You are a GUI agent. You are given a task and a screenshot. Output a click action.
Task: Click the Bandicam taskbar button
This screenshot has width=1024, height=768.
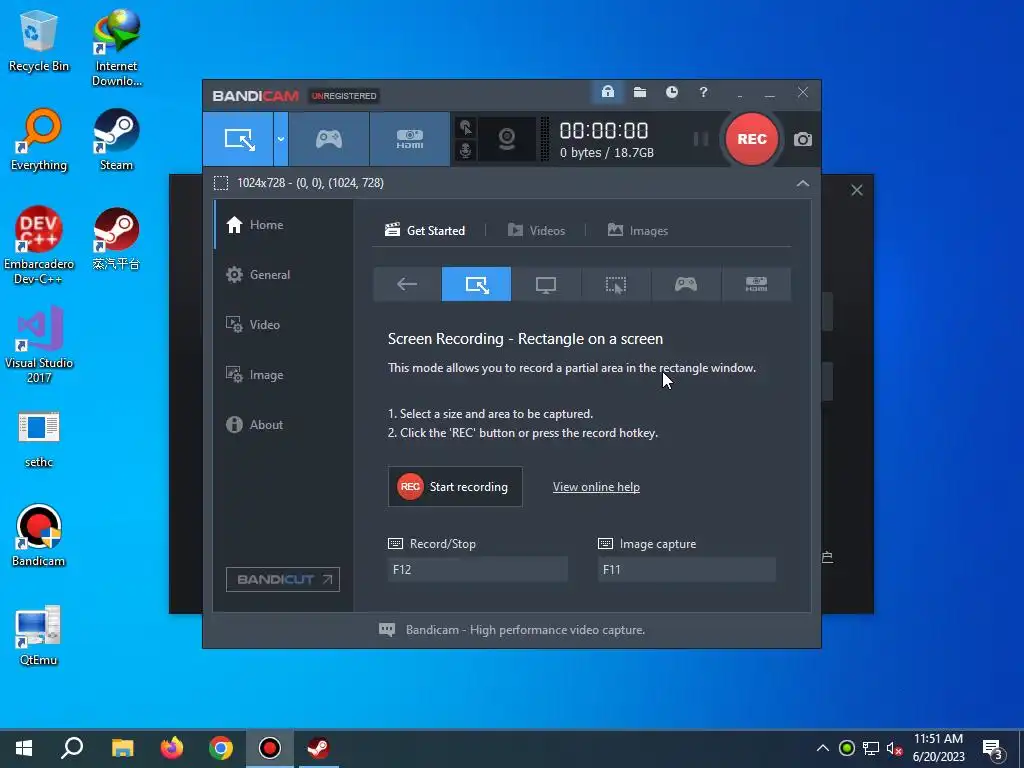tap(270, 748)
